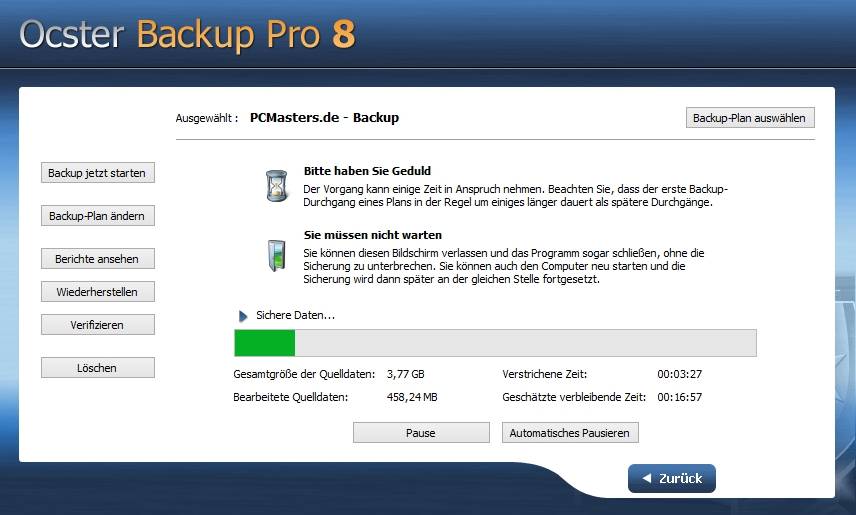The image size is (856, 515).
Task: Click the Zurück back arrow icon
Action: 647,478
